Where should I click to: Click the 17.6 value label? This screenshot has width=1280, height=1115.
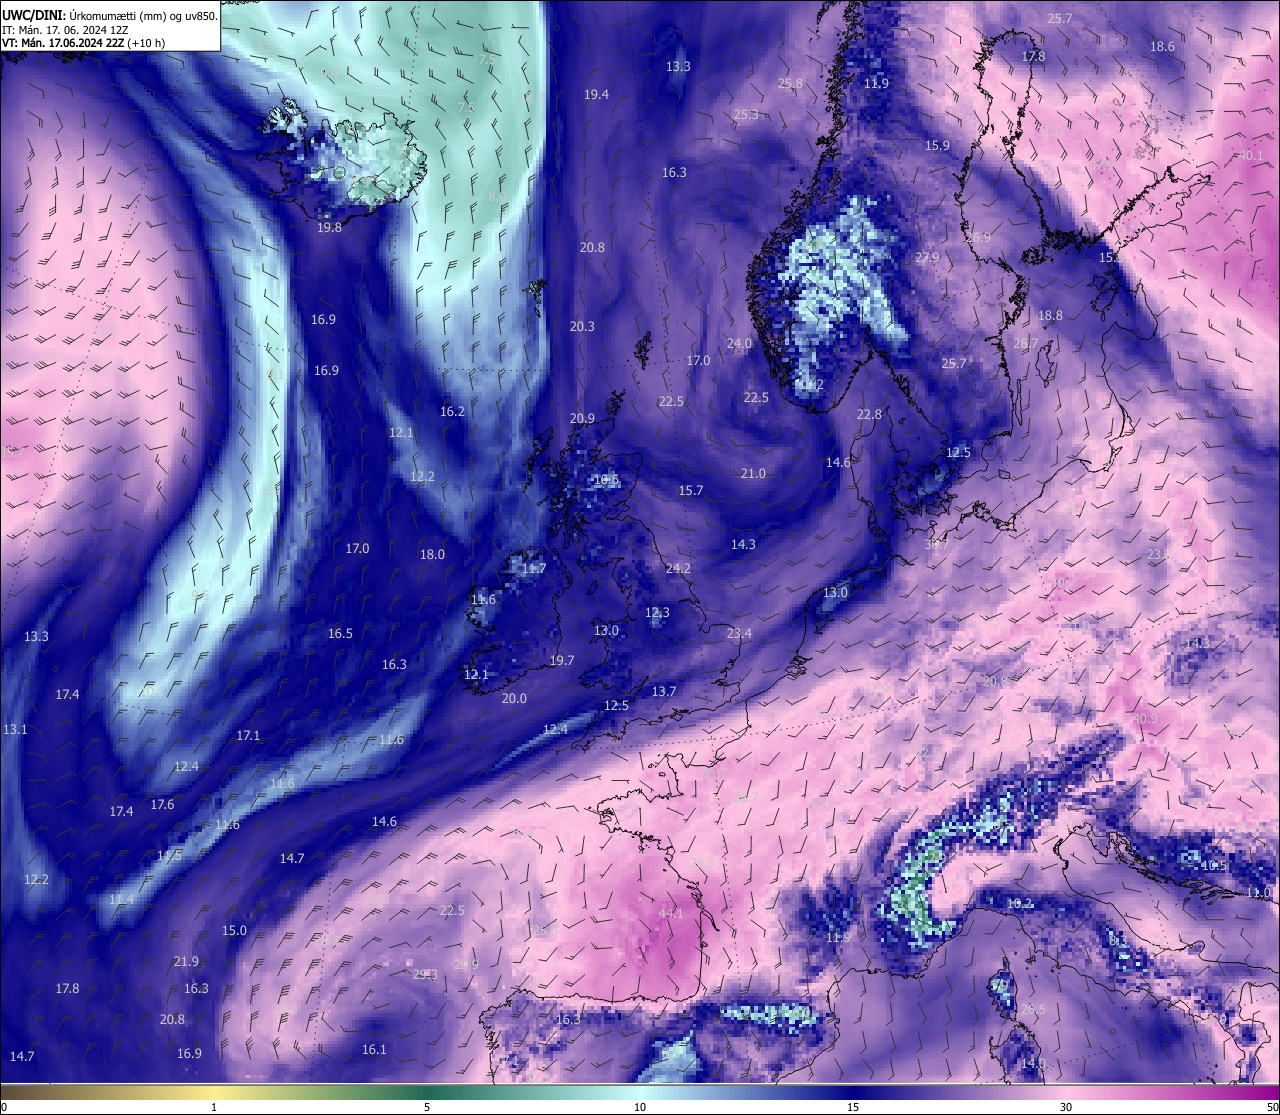click(162, 804)
